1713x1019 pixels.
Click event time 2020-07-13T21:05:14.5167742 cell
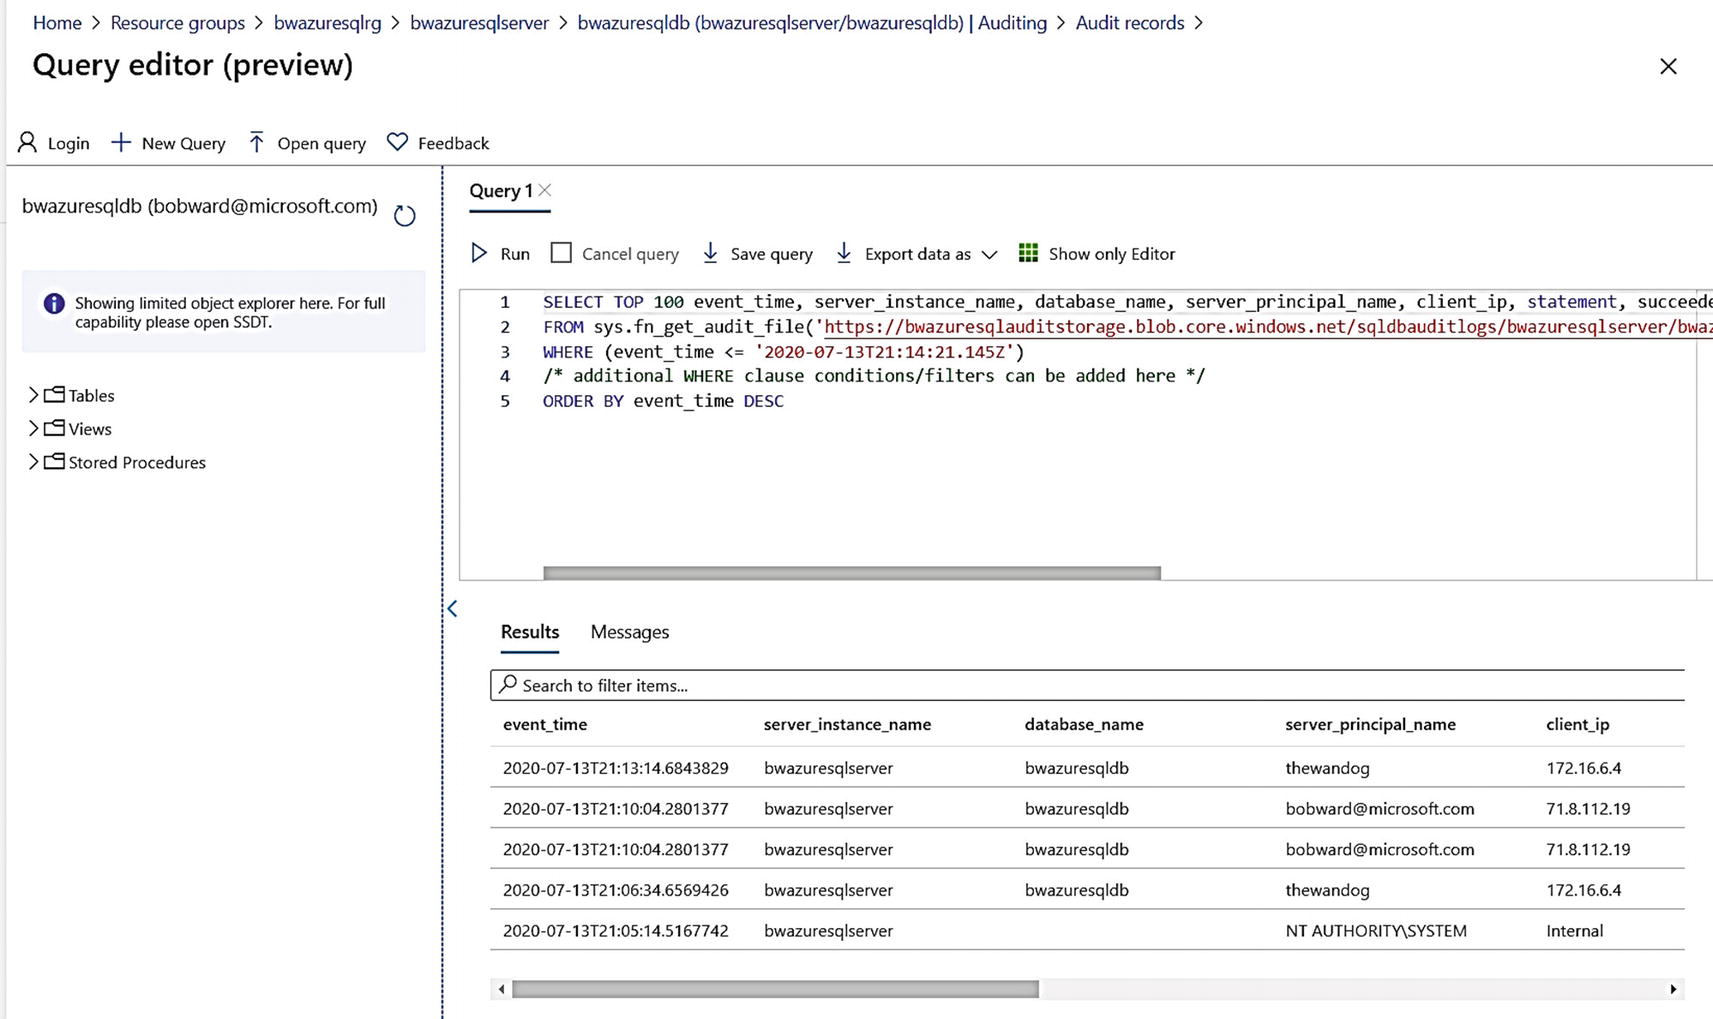click(615, 930)
